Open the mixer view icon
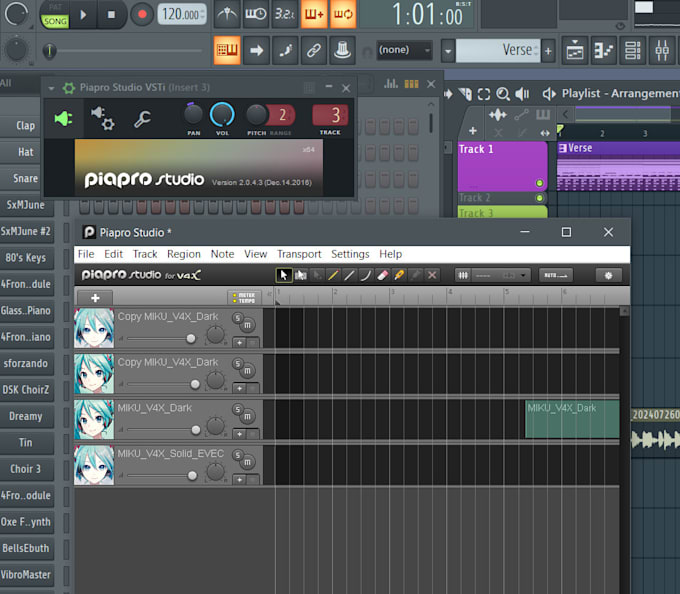The height and width of the screenshot is (594, 680). click(662, 51)
